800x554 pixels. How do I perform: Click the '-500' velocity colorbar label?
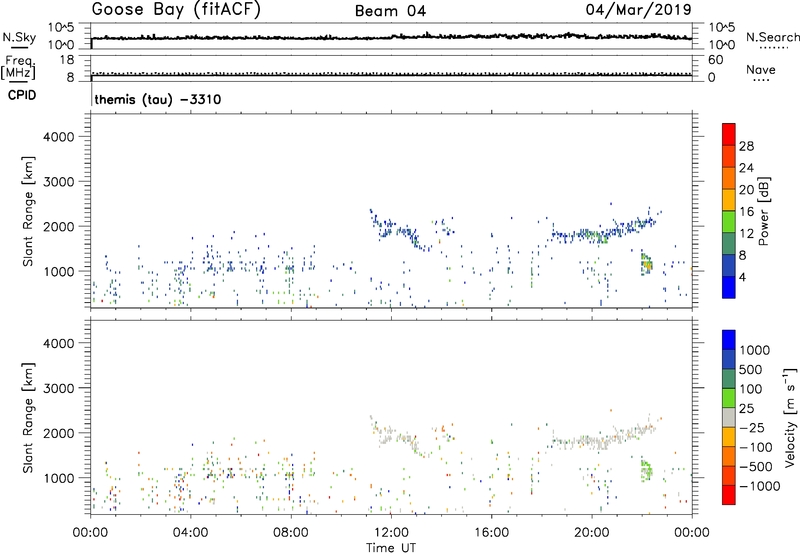click(756, 467)
